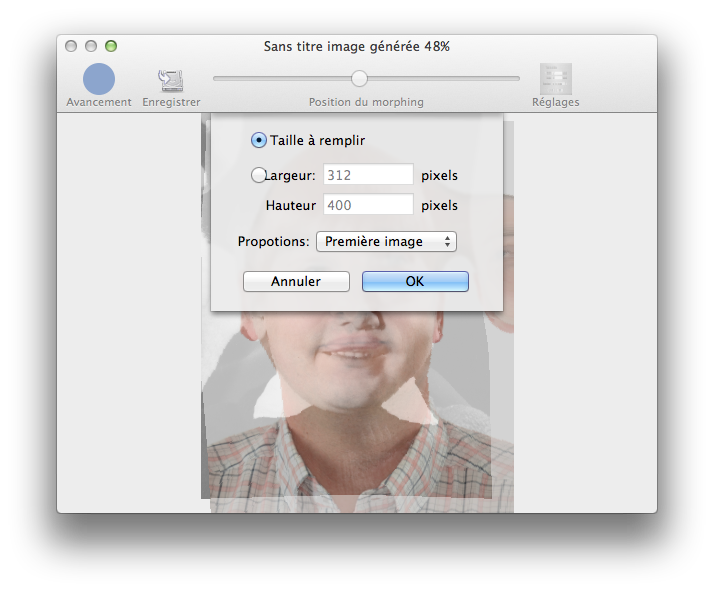
Task: Click the far left end of morphing slider track
Action: [x=216, y=78]
